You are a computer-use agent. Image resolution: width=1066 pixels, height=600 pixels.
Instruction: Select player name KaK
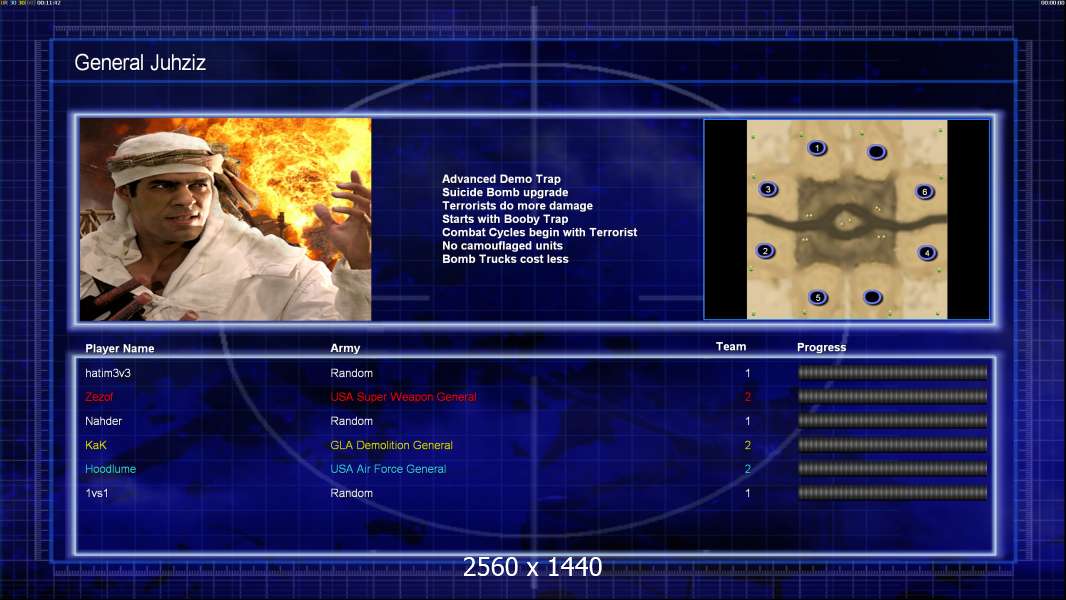96,445
